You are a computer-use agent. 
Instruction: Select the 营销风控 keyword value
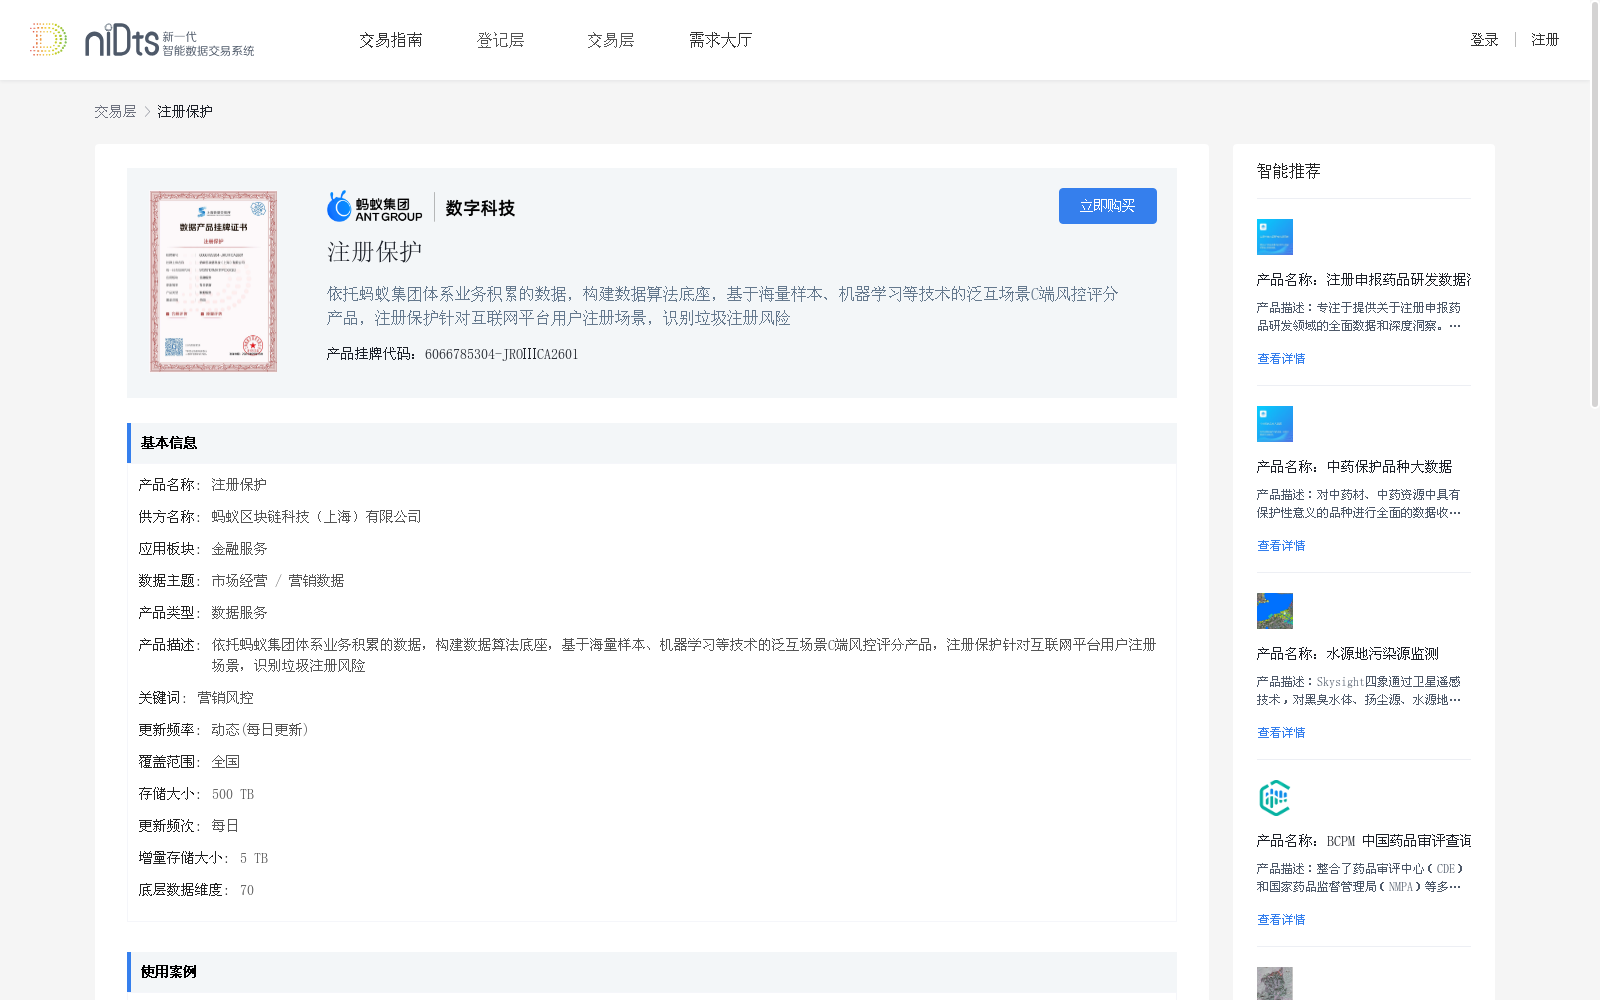(x=225, y=698)
